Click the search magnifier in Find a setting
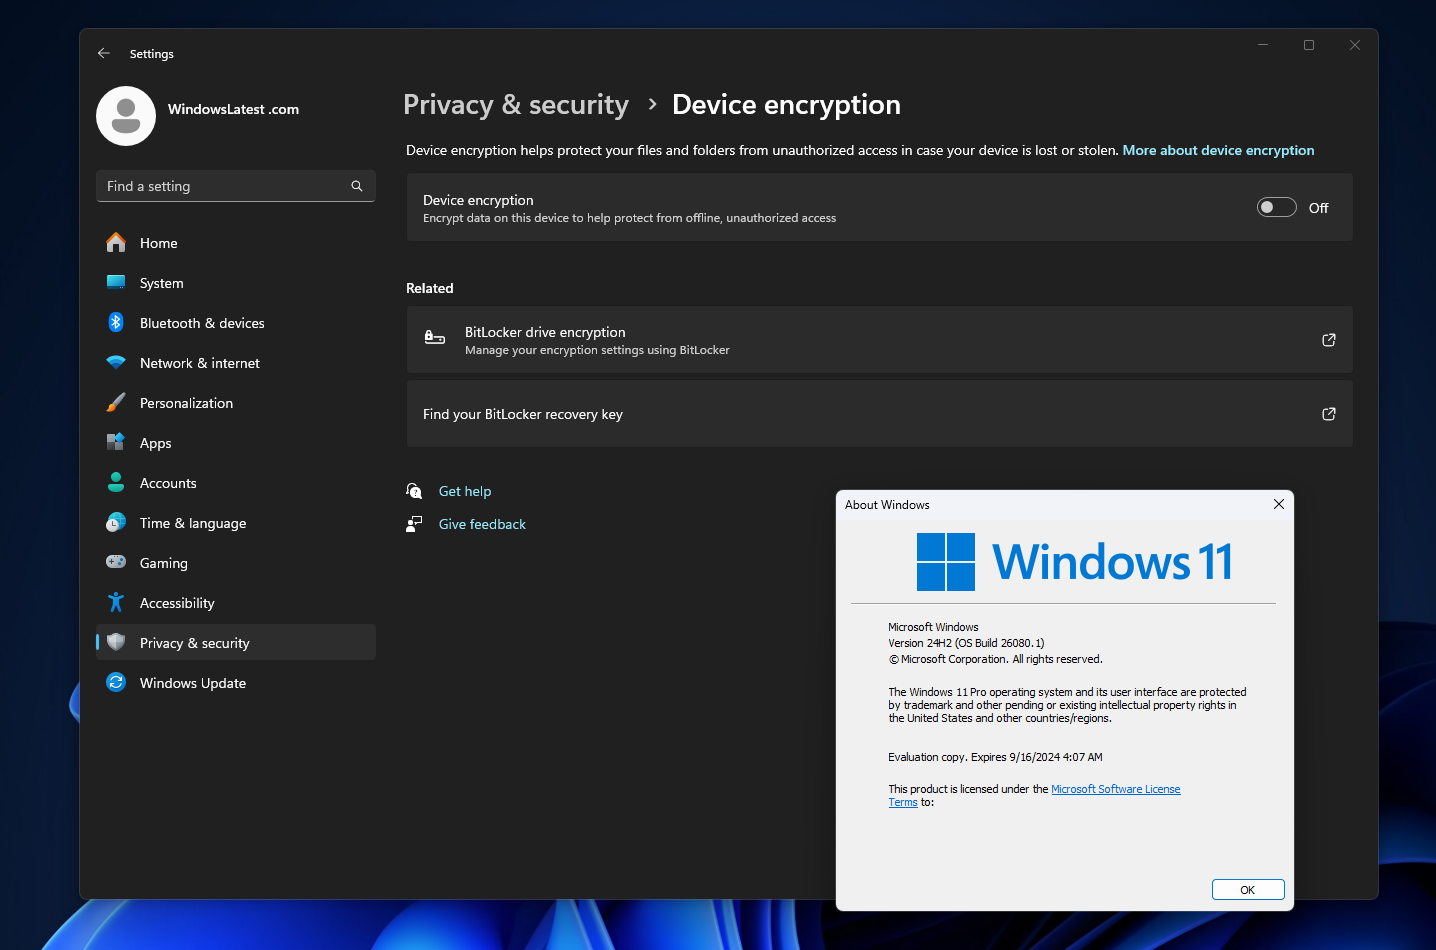Screen dimensions: 1436x950 [356, 186]
